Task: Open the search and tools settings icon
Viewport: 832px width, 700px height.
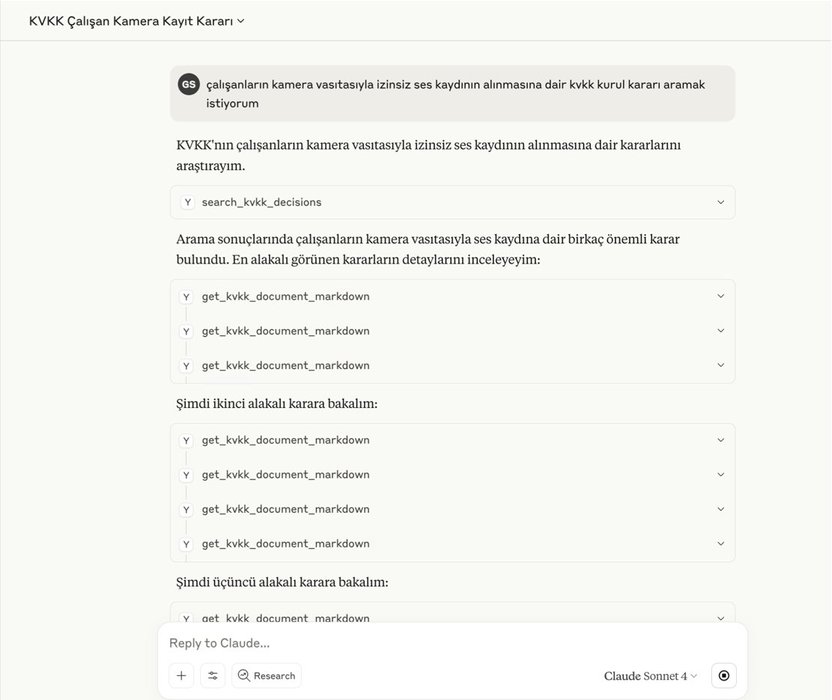Action: point(213,676)
